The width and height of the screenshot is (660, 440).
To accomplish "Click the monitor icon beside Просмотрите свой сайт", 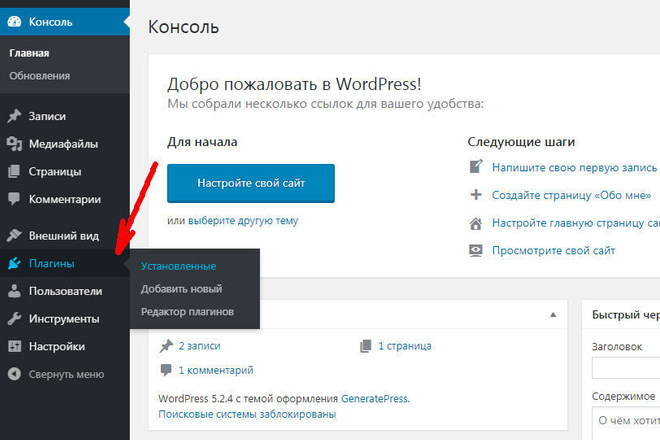I will coord(476,251).
